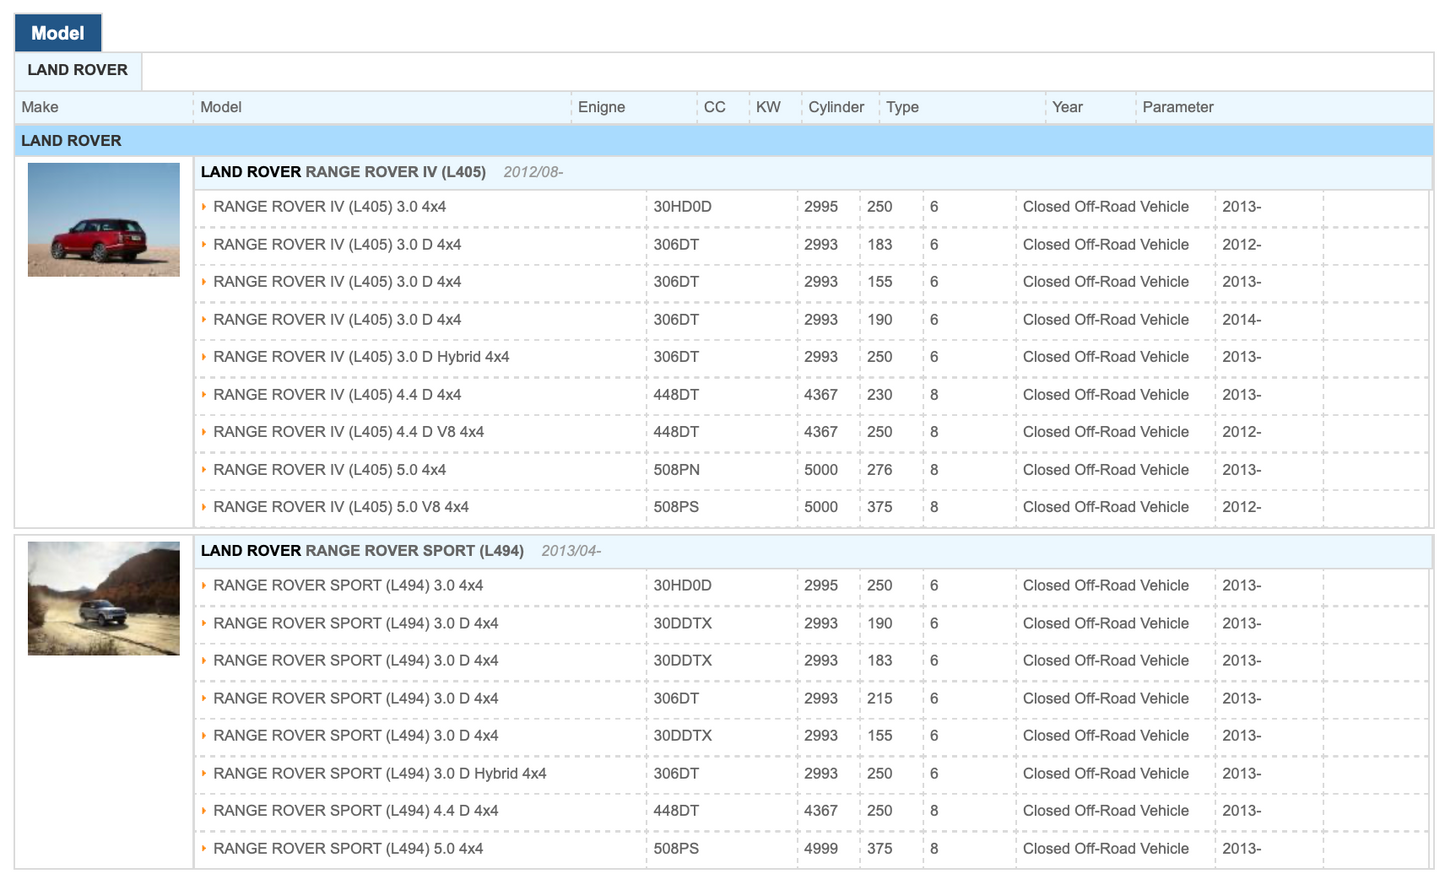This screenshot has width=1445, height=890.
Task: Select the 4999 CC value
Action: [821, 849]
